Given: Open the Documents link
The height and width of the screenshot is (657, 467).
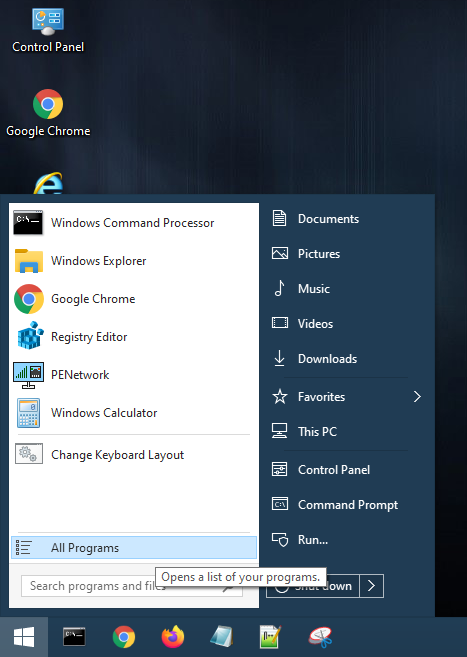Looking at the screenshot, I should click(328, 219).
